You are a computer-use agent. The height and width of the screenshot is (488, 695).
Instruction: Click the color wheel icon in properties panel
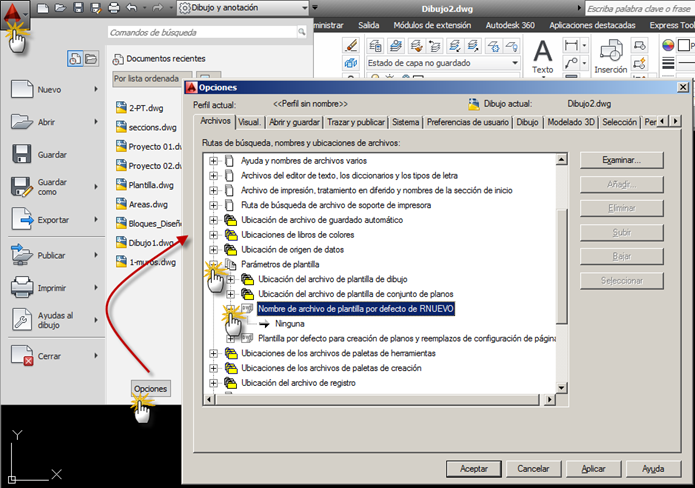(668, 45)
